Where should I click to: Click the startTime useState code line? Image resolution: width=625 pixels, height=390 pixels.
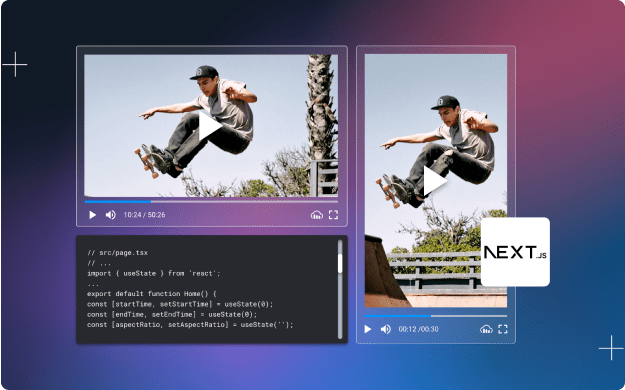(x=180, y=304)
